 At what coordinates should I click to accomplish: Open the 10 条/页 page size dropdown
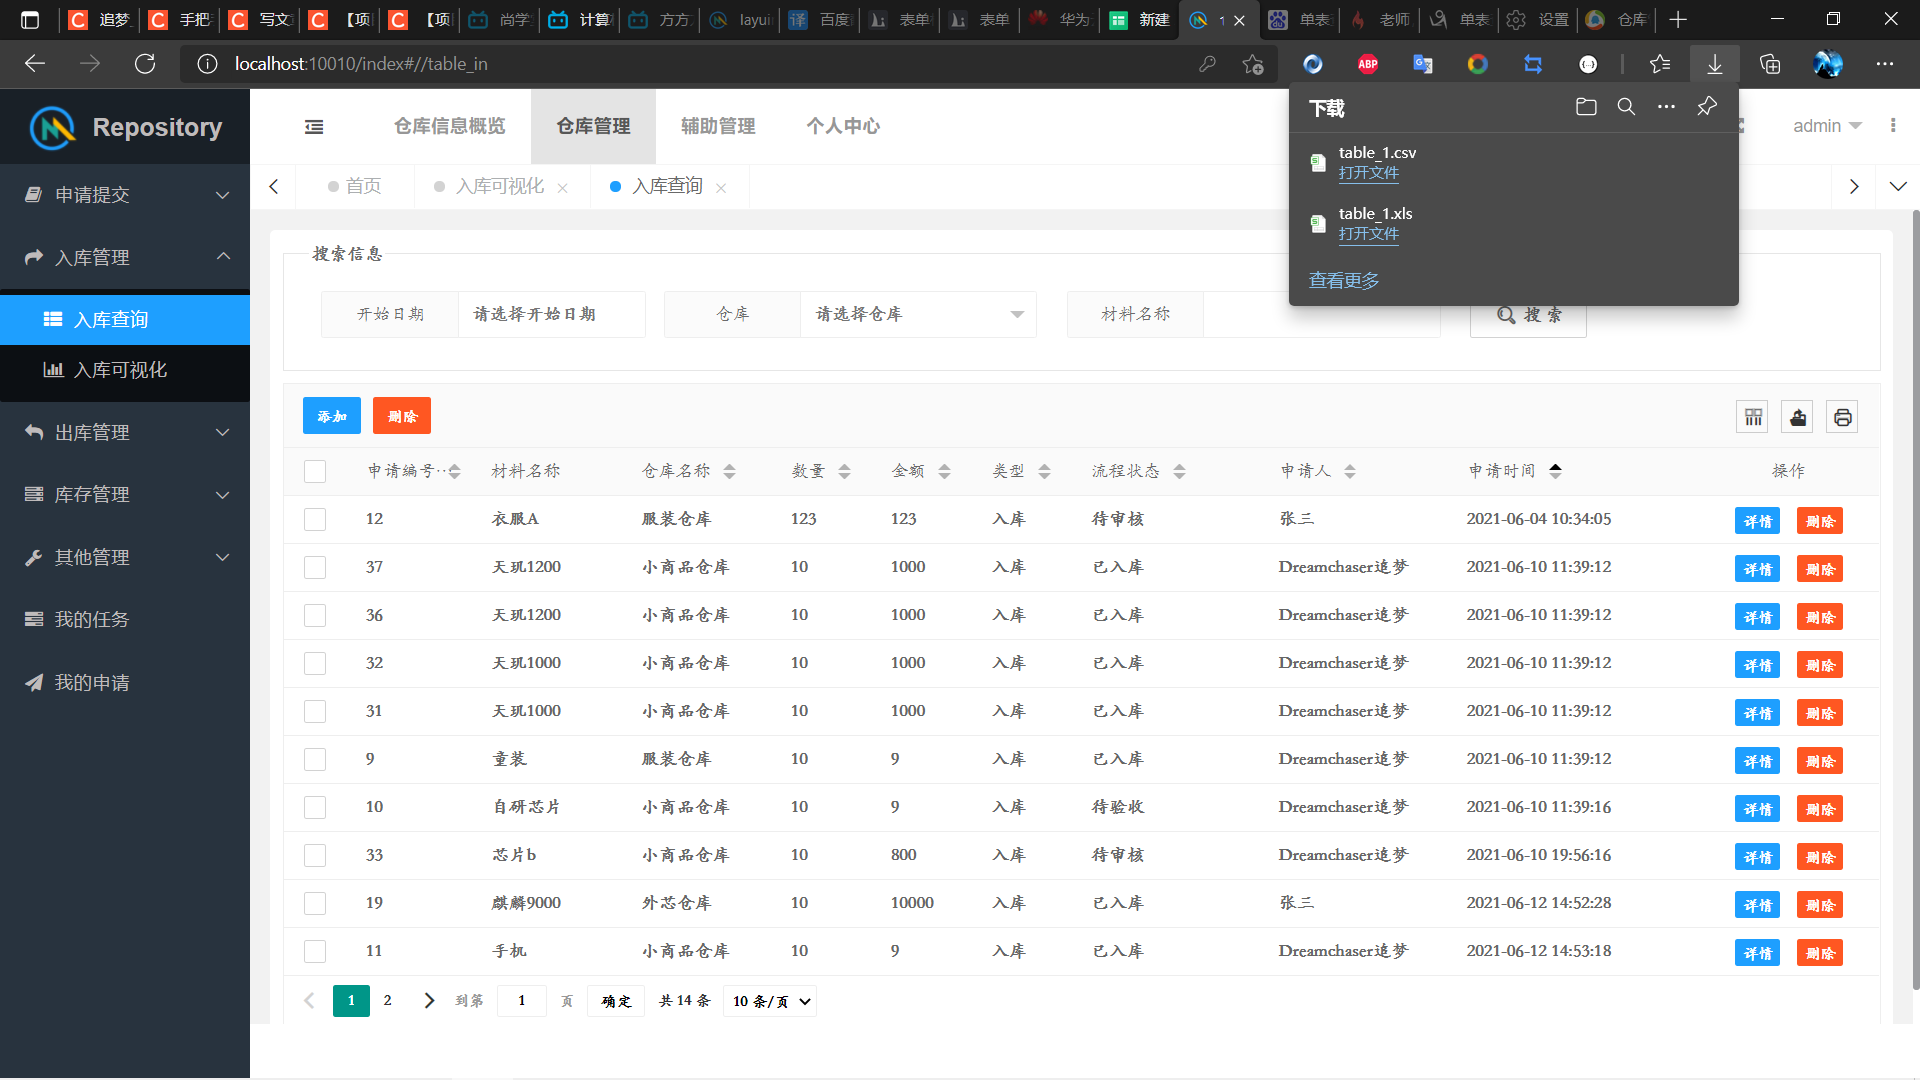pyautogui.click(x=770, y=1001)
